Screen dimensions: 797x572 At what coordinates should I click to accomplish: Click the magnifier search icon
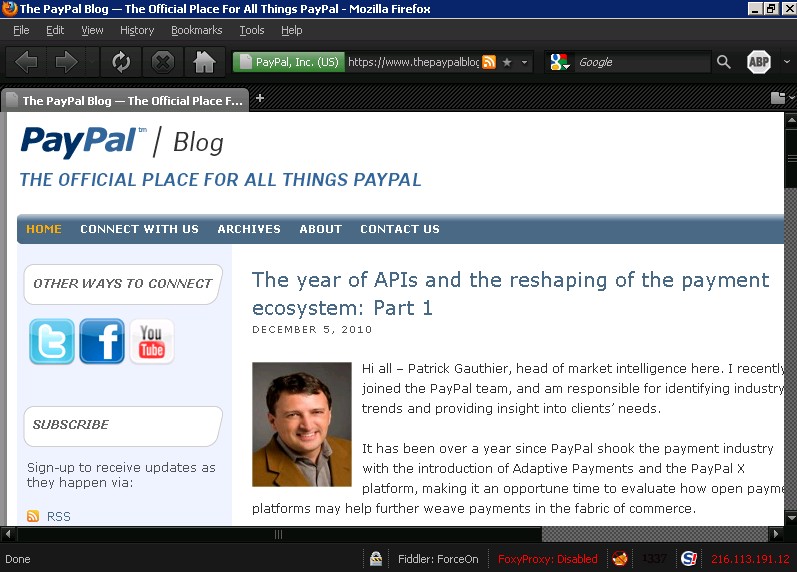724,62
